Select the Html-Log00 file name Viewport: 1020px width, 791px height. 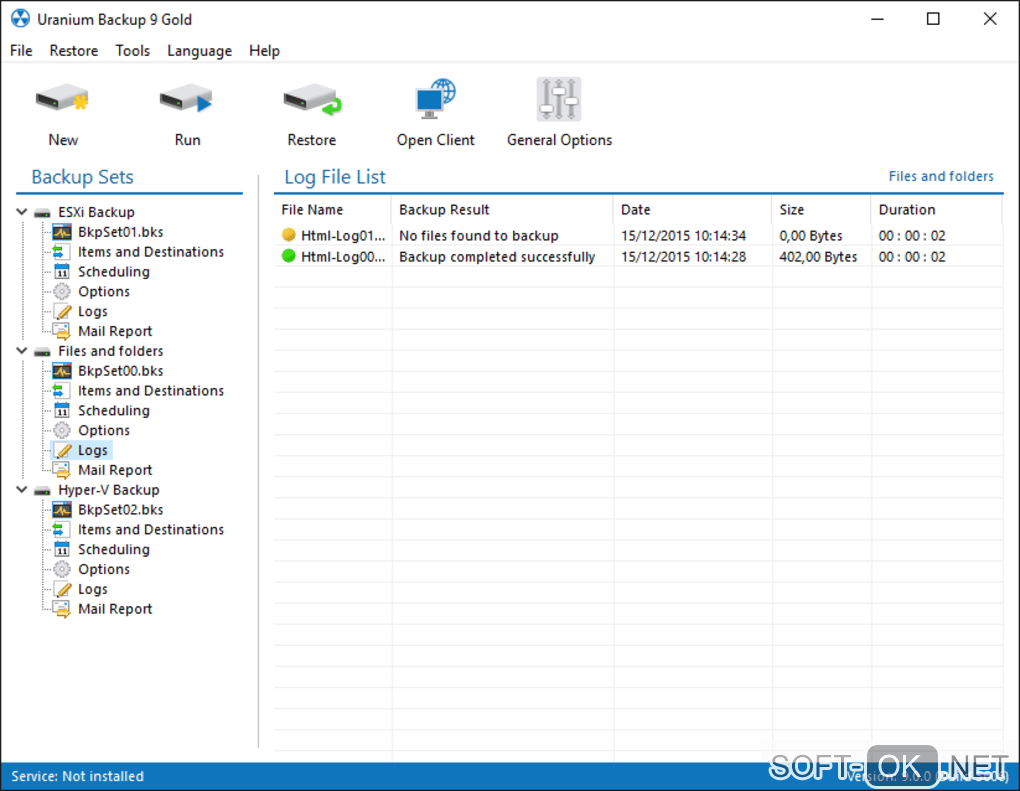tap(343, 257)
